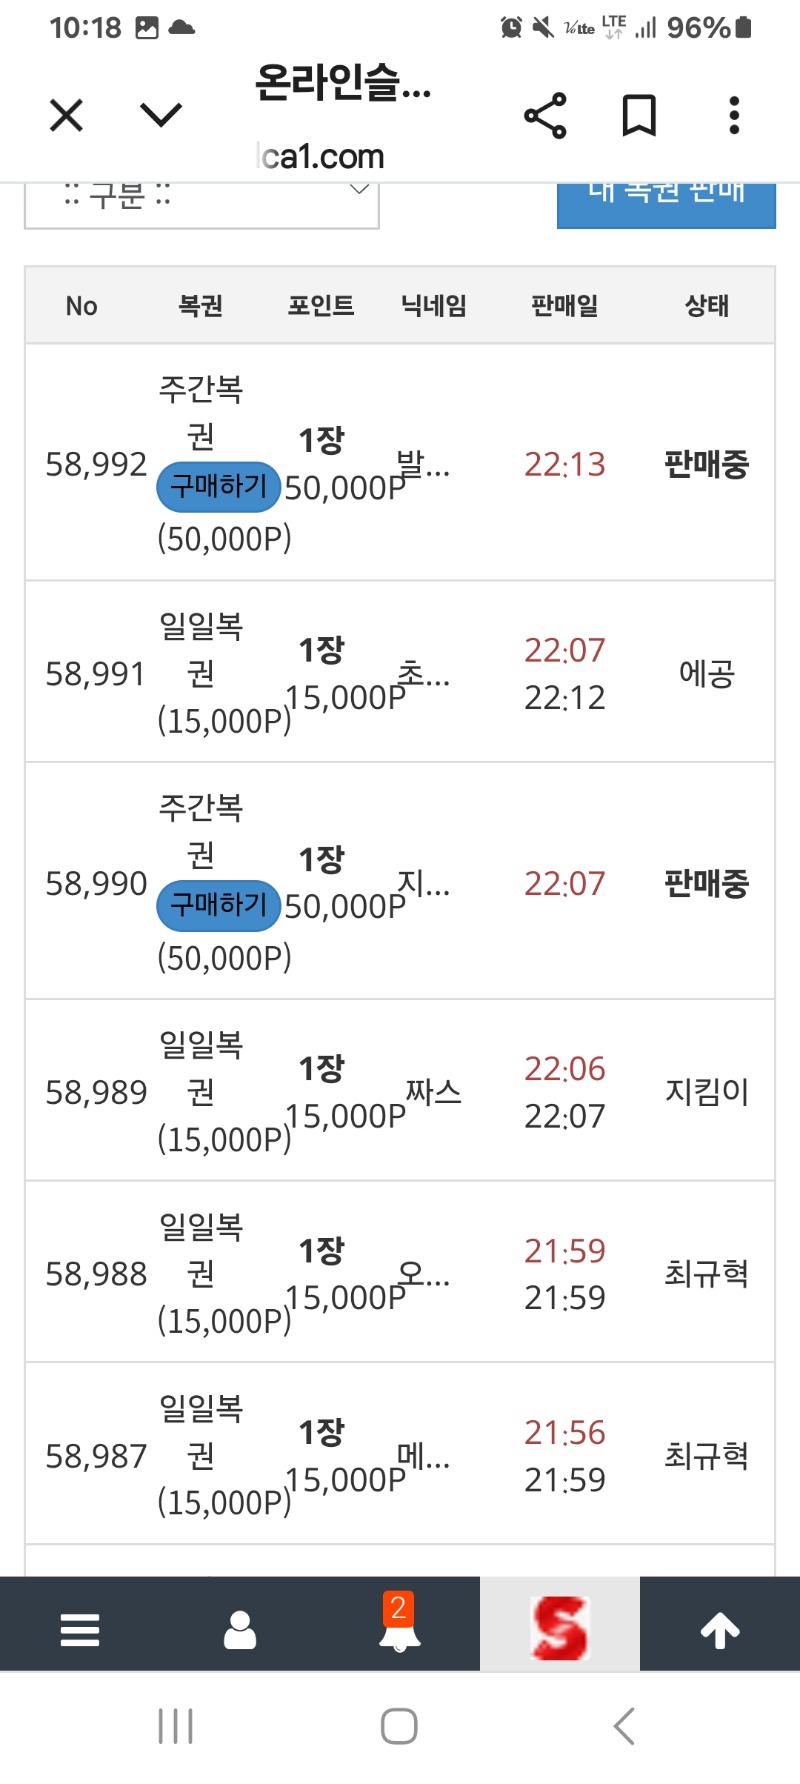Select the 상태 column header
800x1784 pixels.
[x=706, y=306]
